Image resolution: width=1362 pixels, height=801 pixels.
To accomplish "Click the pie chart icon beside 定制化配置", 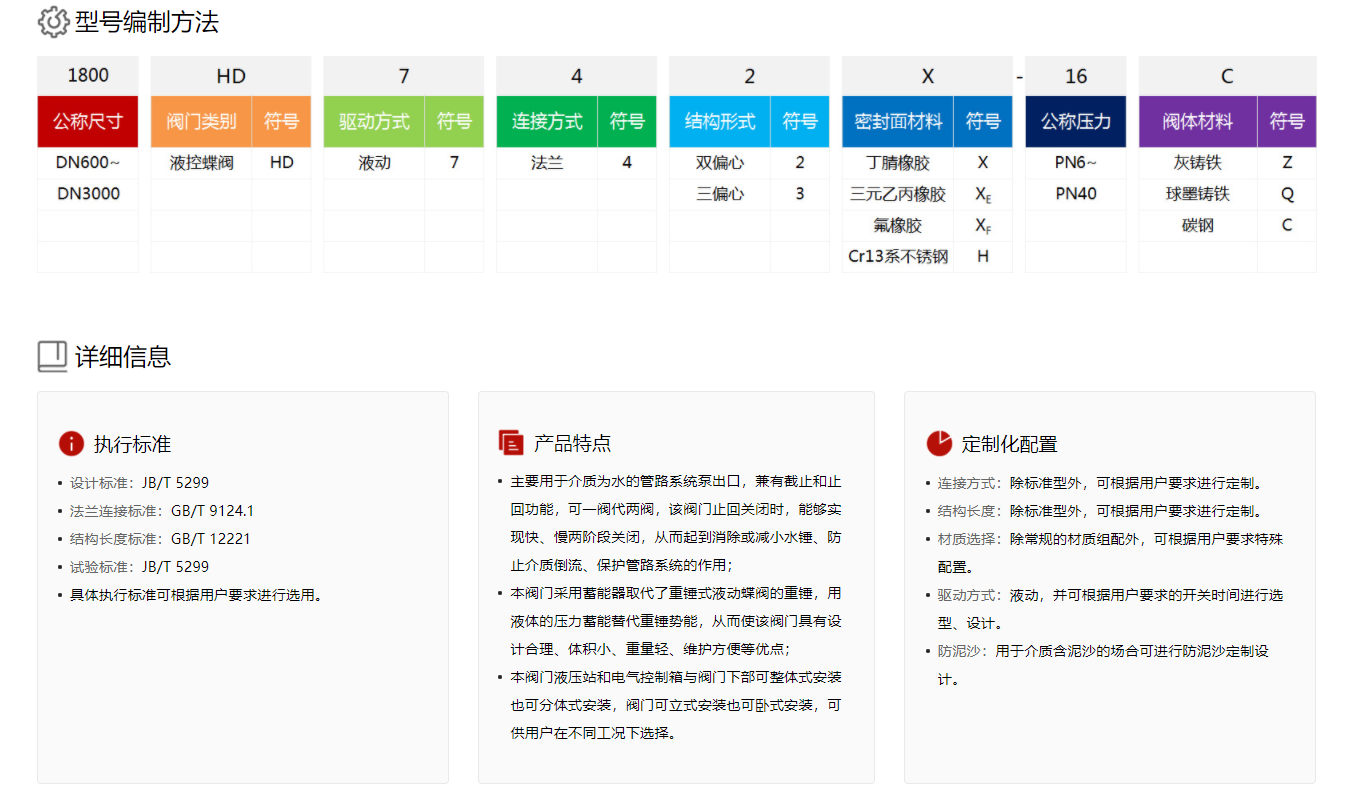I will click(x=939, y=443).
